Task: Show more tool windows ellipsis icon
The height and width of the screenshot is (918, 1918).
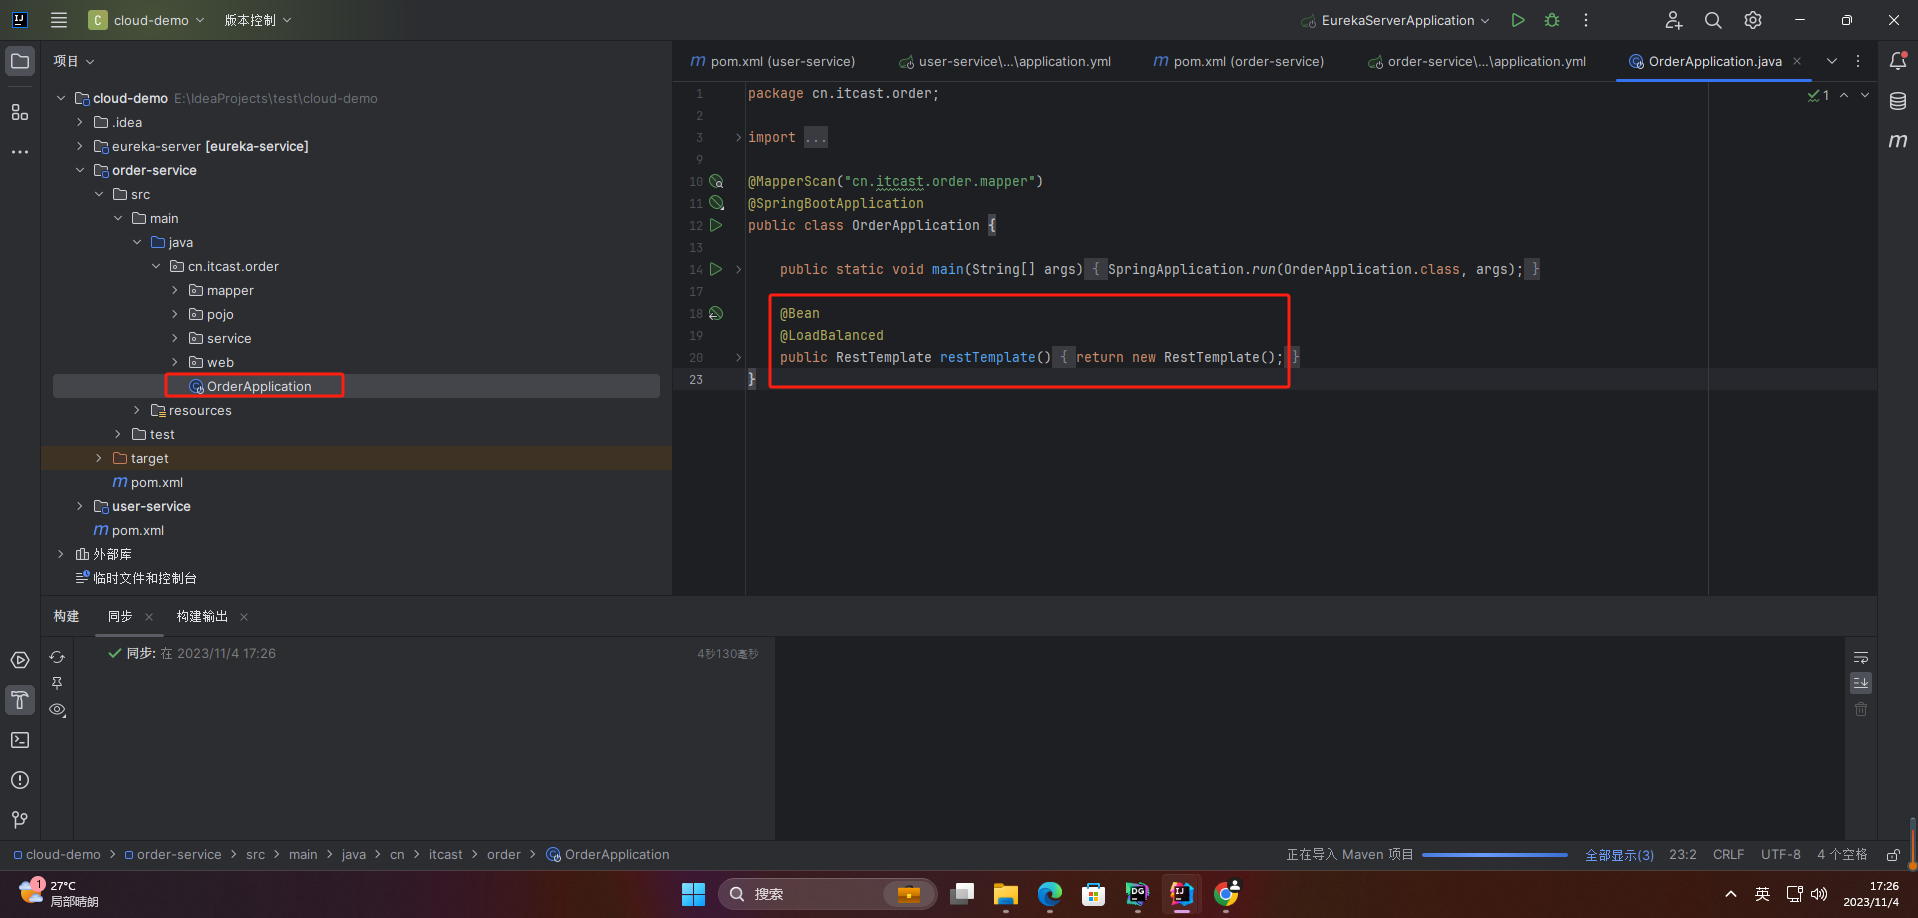Action: coord(20,152)
